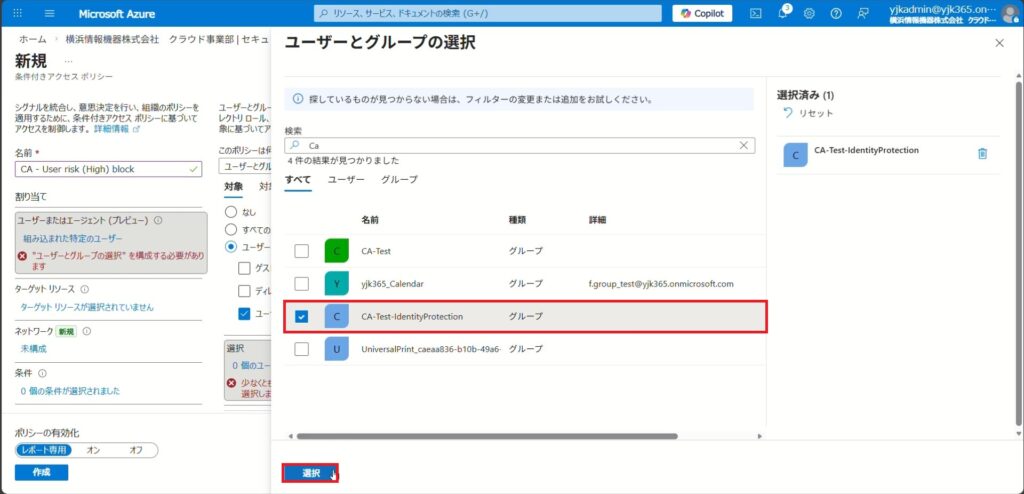Open Cloud Shell from the top bar
The width and height of the screenshot is (1024, 494).
756,13
